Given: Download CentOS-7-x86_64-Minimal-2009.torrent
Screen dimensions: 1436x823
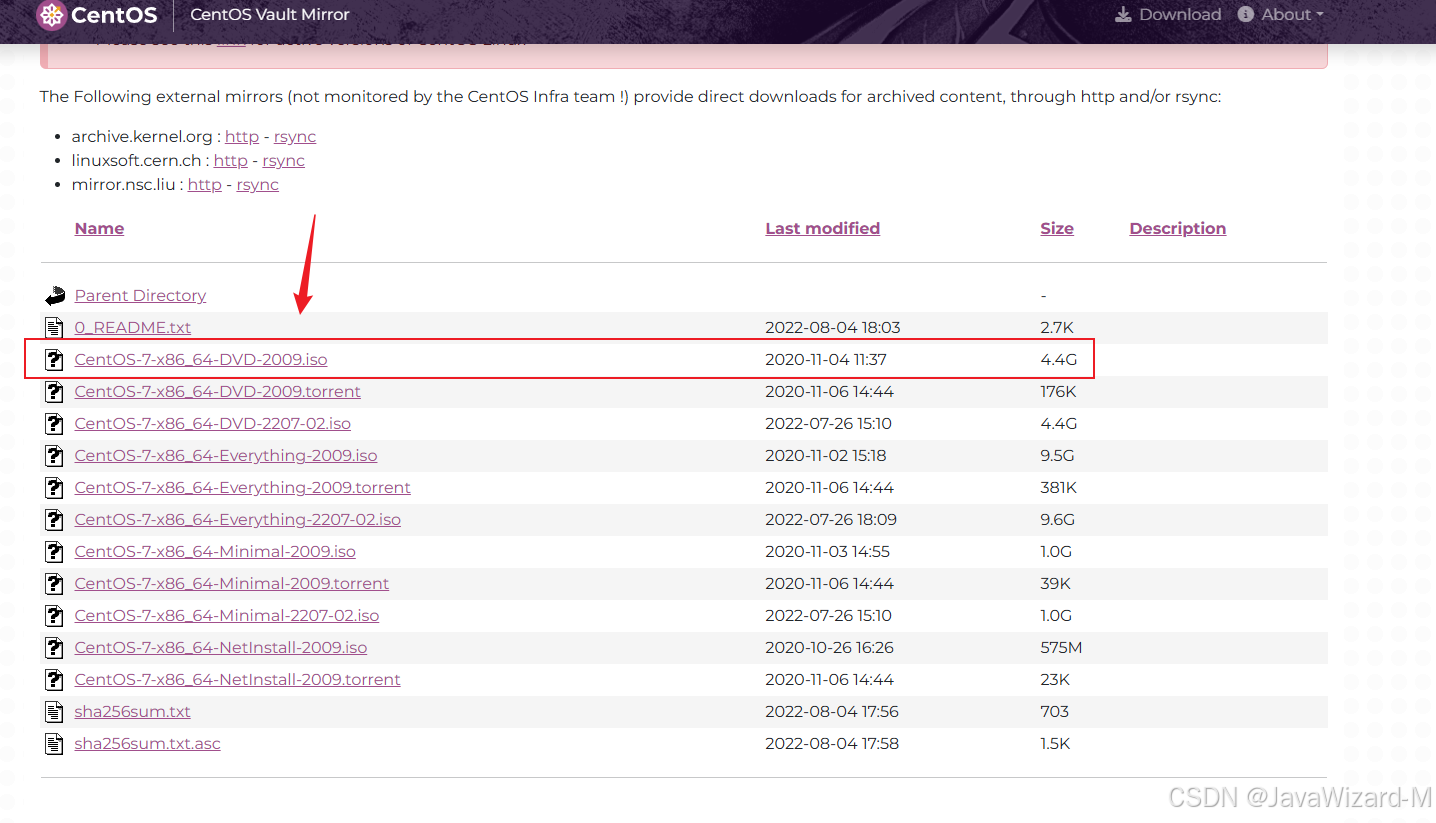Looking at the screenshot, I should (x=232, y=584).
